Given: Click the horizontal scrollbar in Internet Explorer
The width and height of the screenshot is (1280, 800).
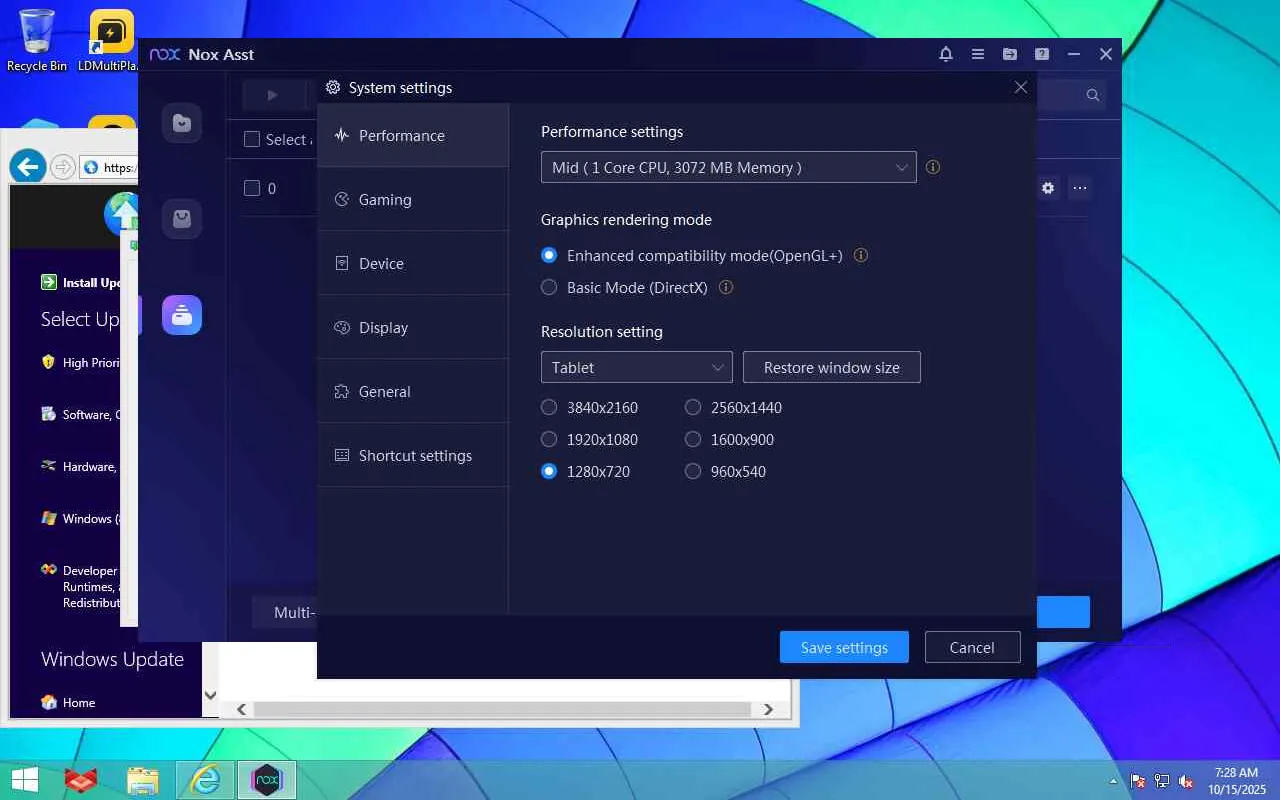Looking at the screenshot, I should [504, 709].
